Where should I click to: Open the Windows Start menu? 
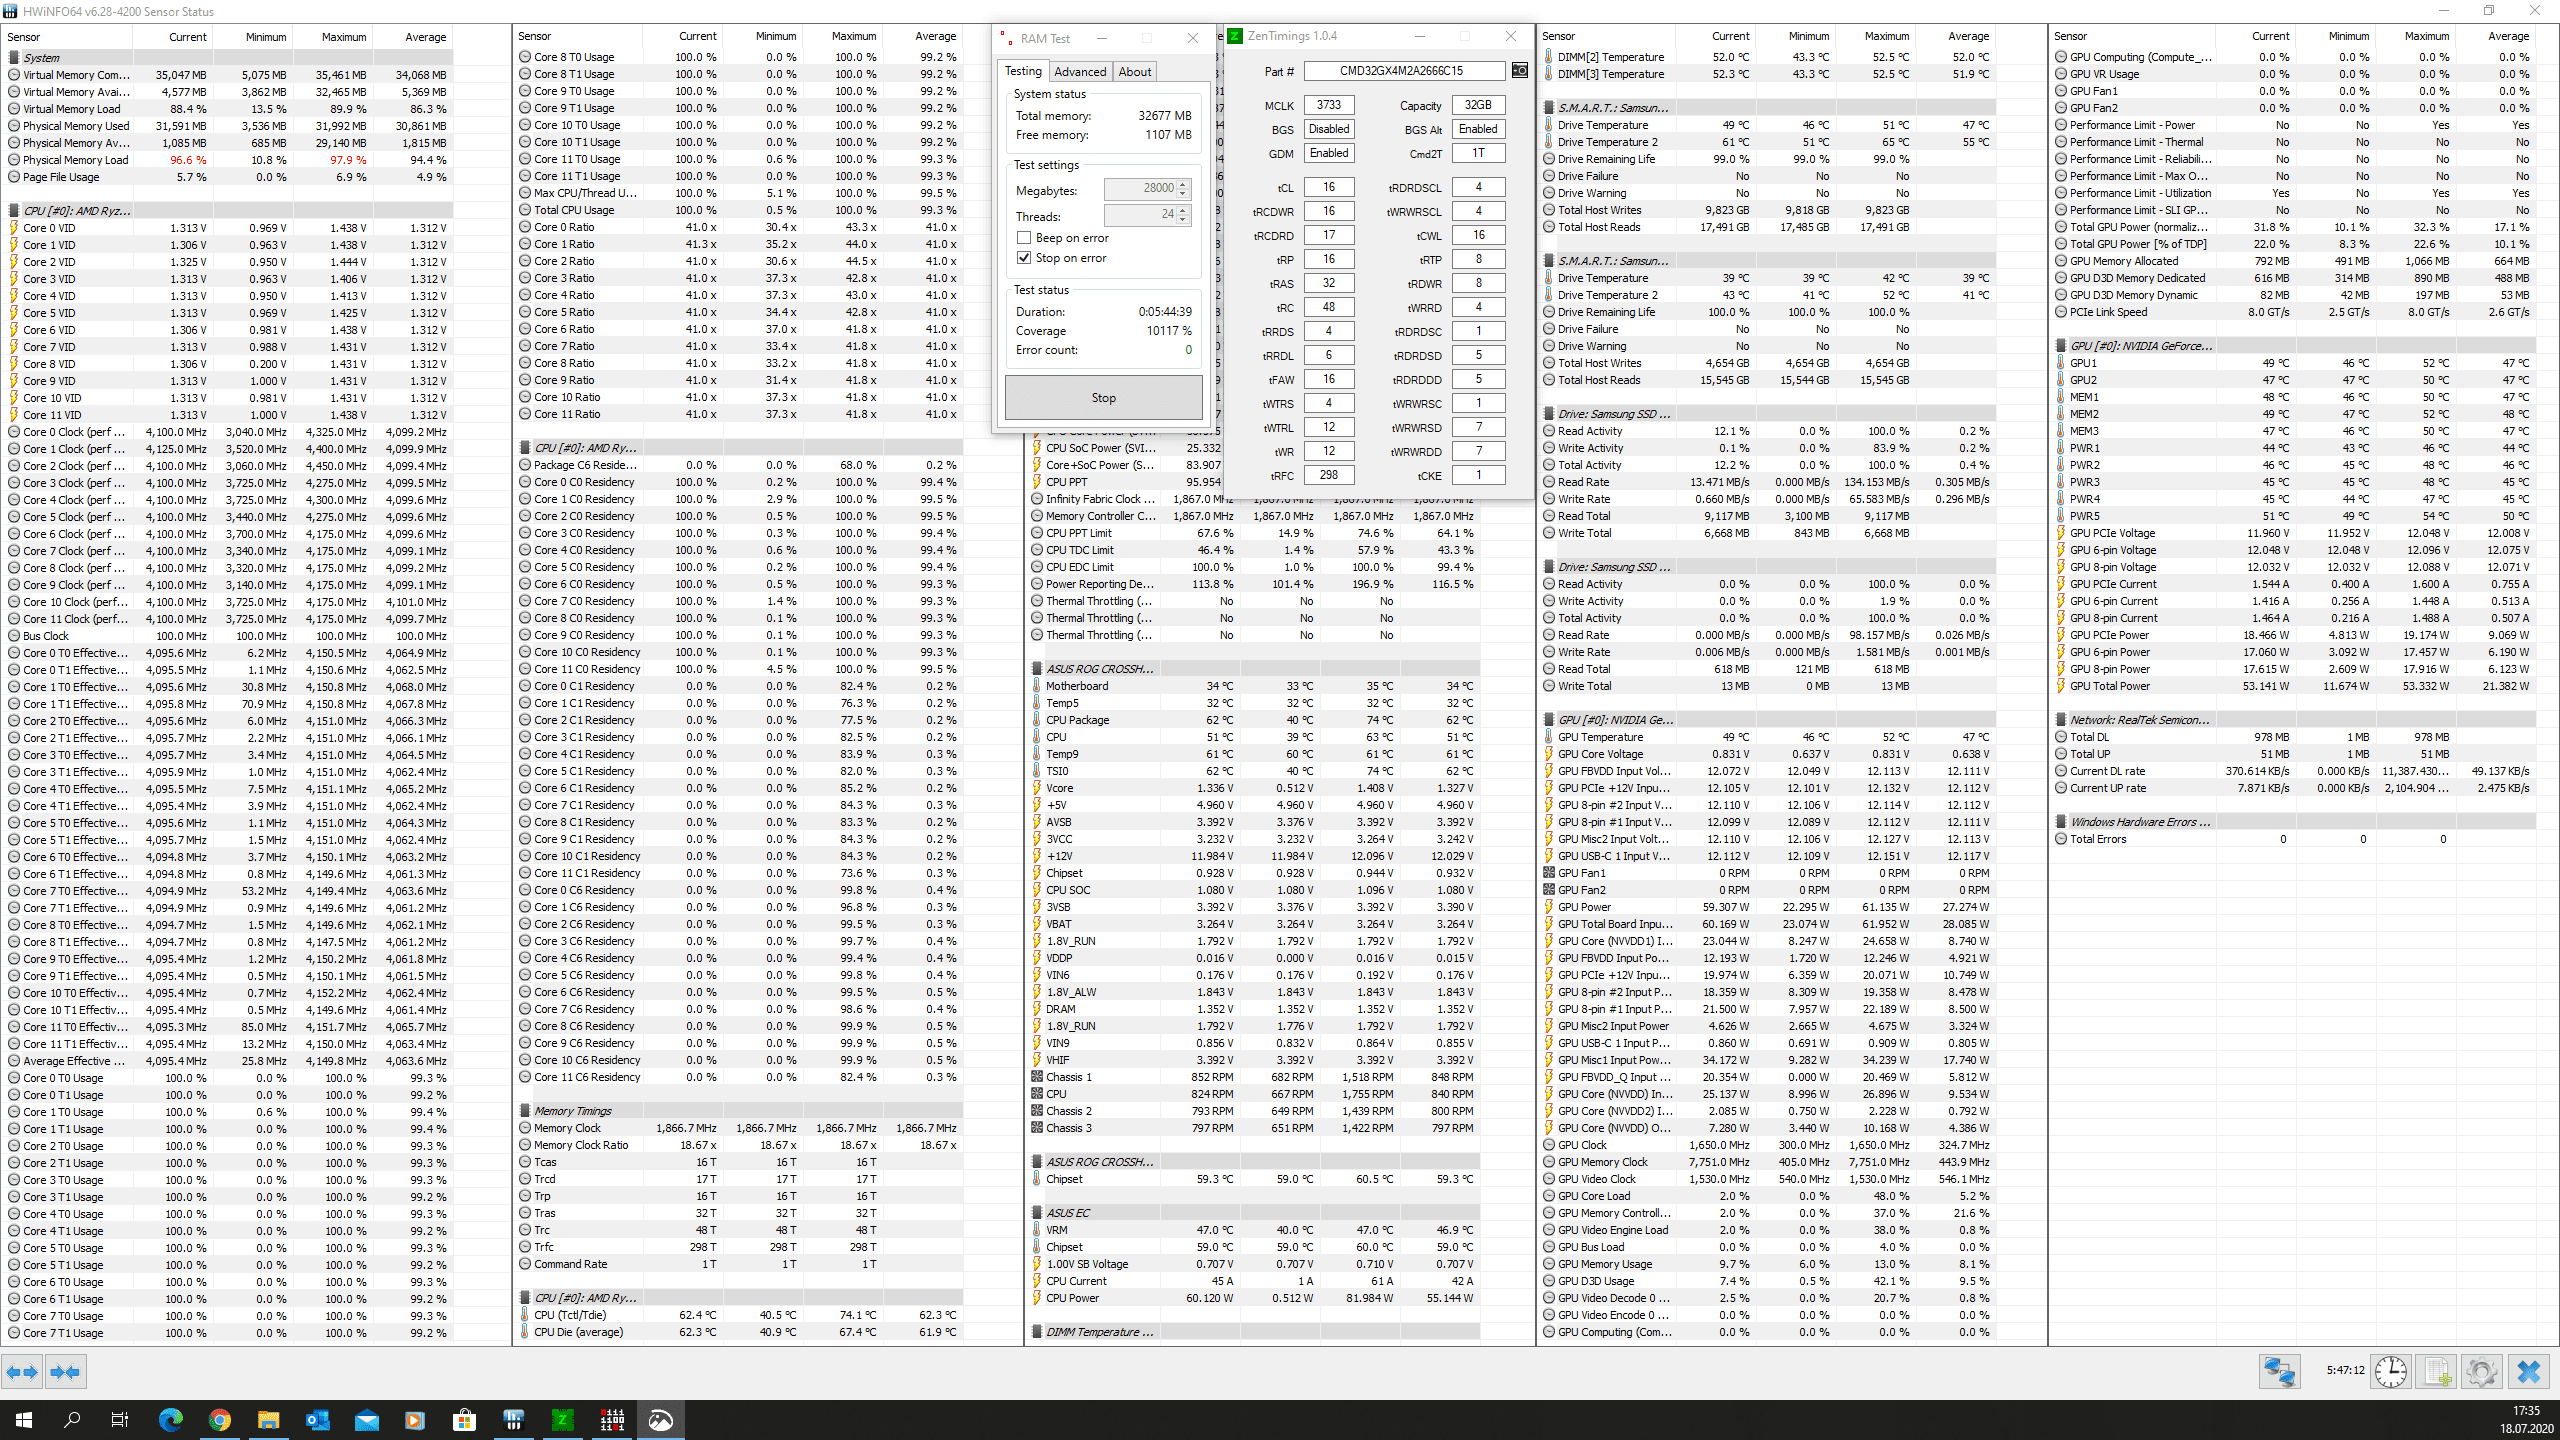[x=24, y=1419]
